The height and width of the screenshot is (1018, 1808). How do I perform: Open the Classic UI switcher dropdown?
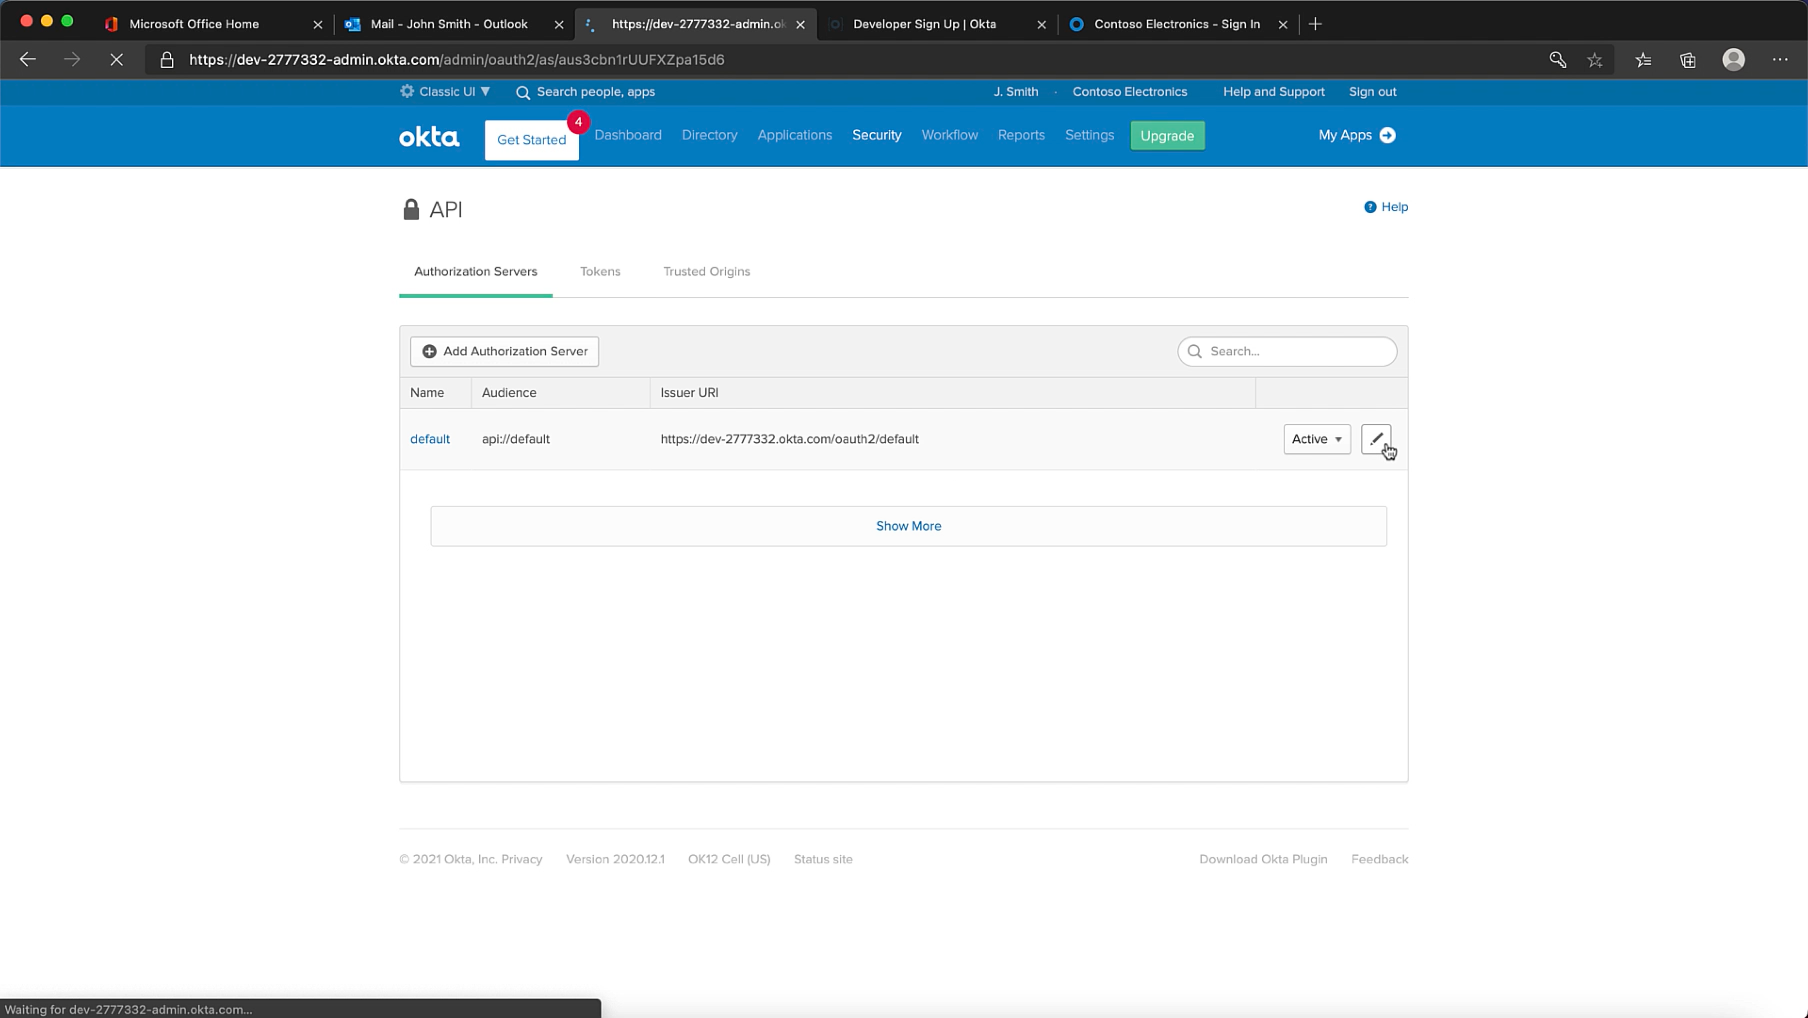click(445, 92)
